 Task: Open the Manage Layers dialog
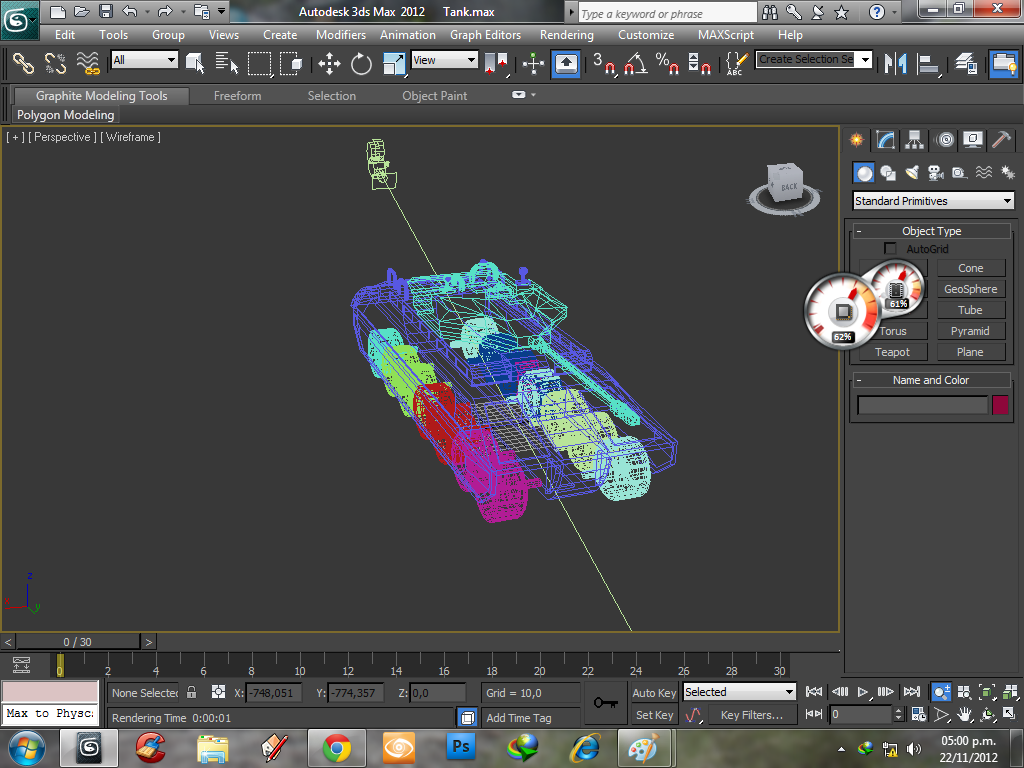(966, 63)
